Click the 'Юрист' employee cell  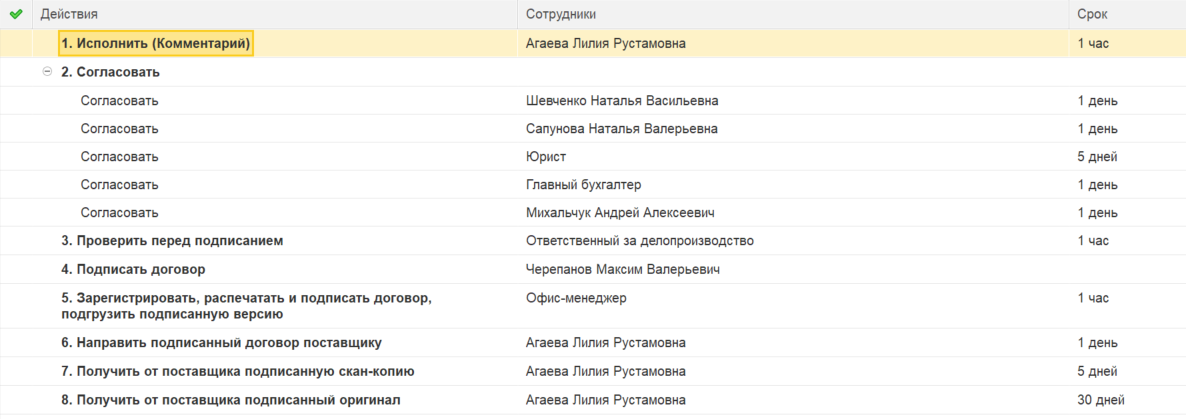point(546,157)
